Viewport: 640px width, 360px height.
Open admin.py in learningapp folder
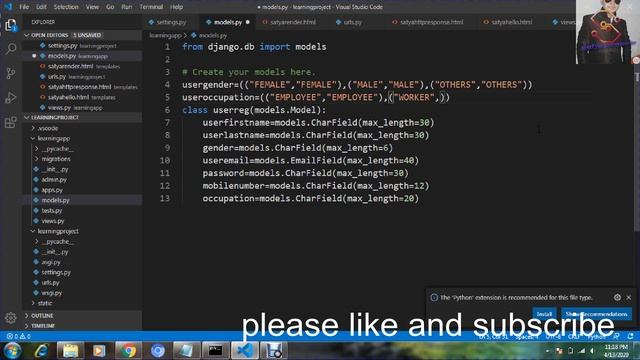53,180
